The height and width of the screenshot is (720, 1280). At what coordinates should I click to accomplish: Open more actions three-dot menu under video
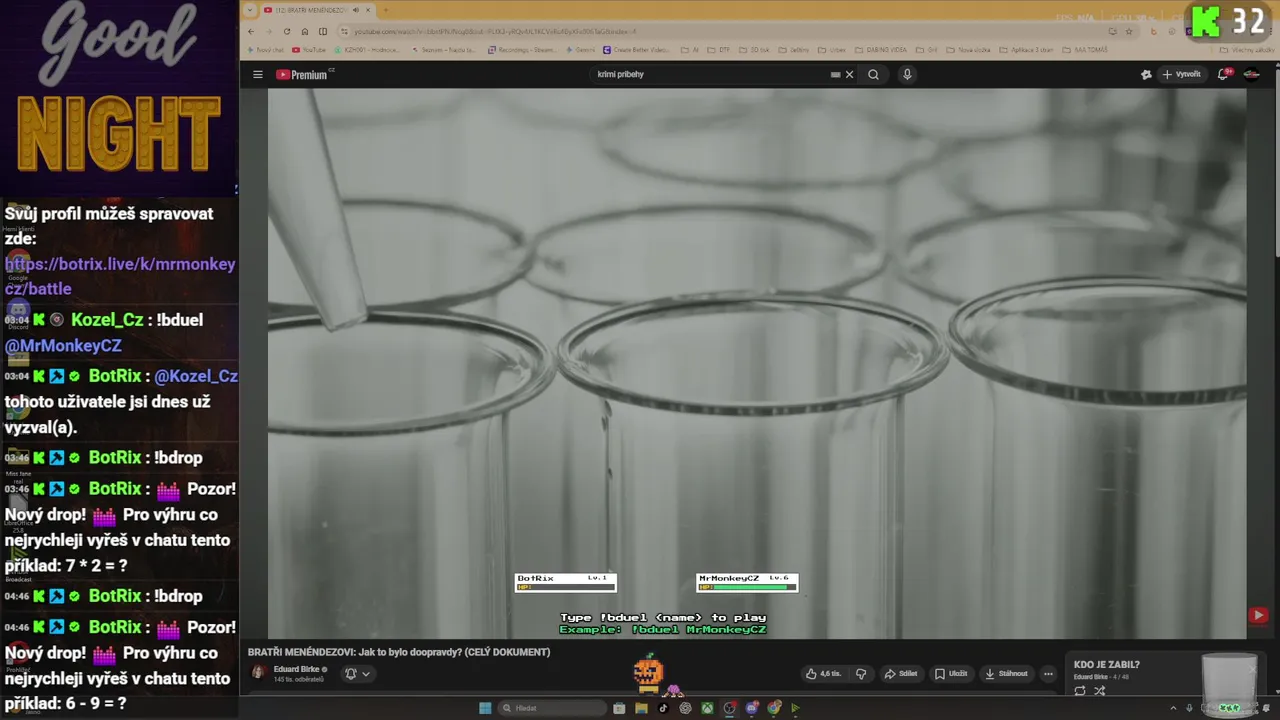coord(1048,674)
